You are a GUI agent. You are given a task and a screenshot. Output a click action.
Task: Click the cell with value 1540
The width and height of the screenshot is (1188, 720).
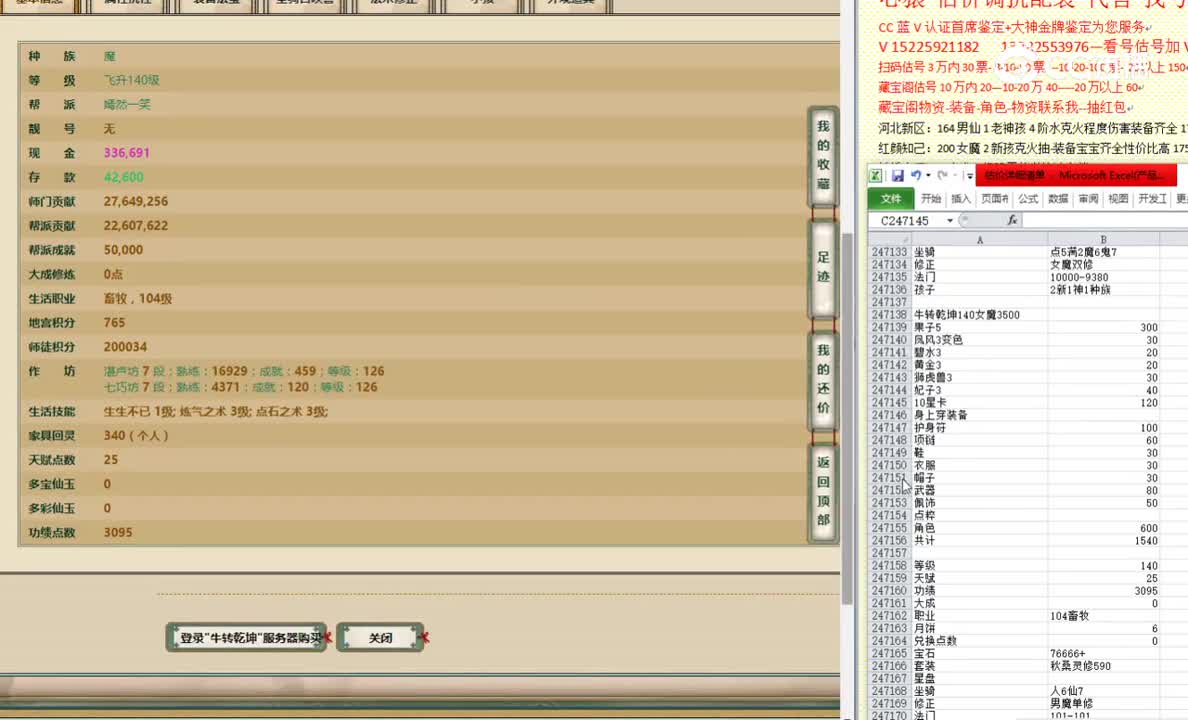click(x=1104, y=540)
